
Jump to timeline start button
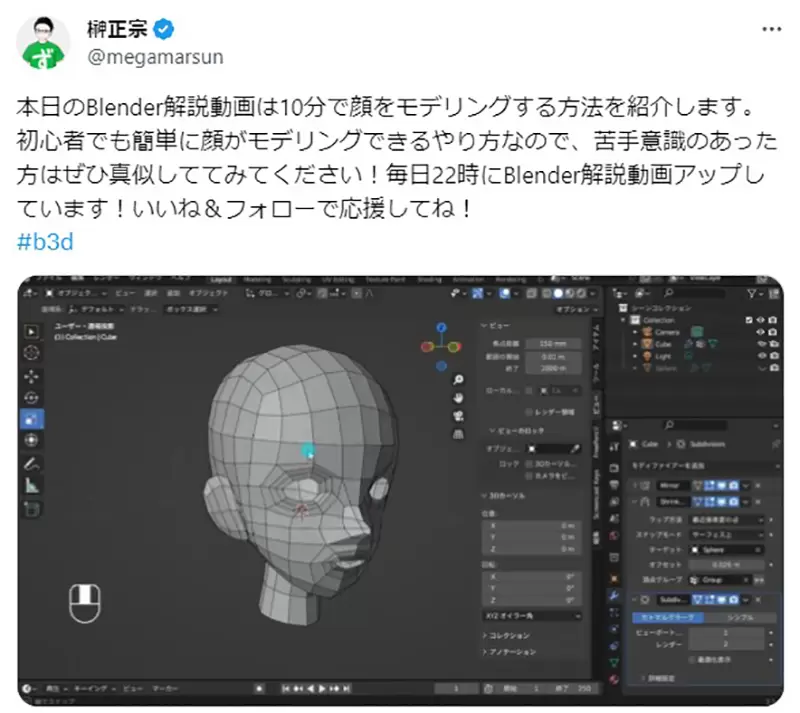click(286, 689)
